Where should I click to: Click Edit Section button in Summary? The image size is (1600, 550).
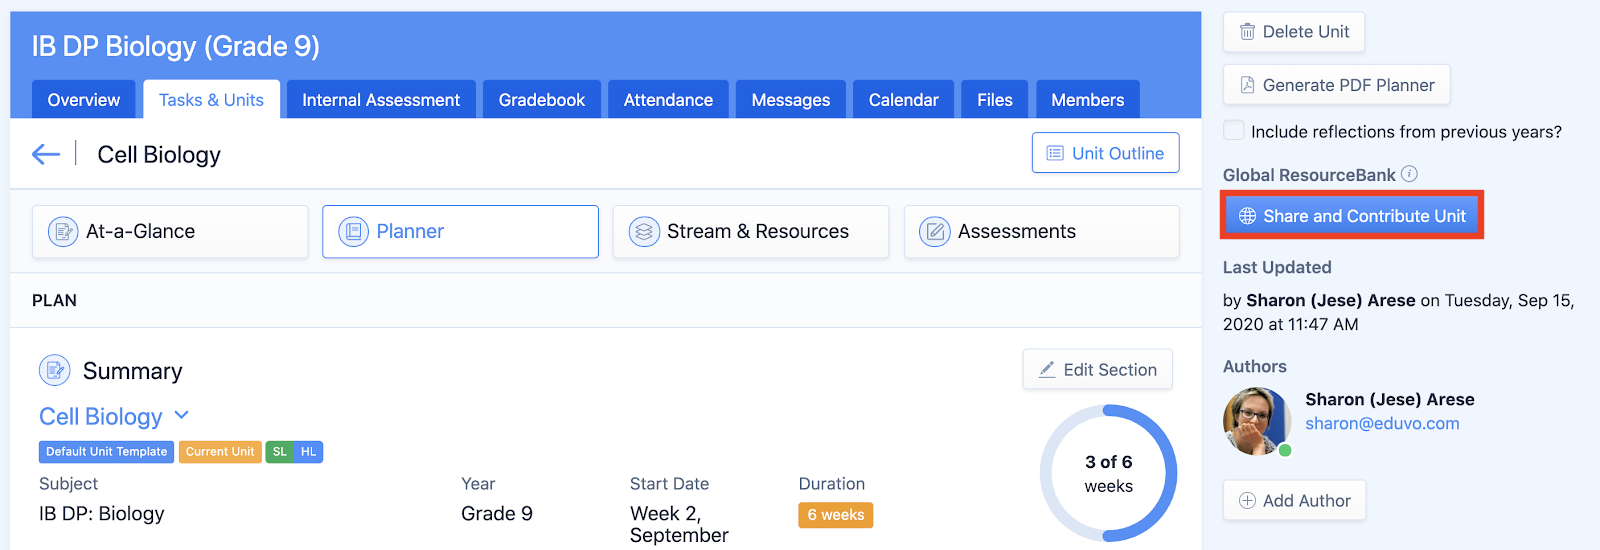pyautogui.click(x=1097, y=370)
